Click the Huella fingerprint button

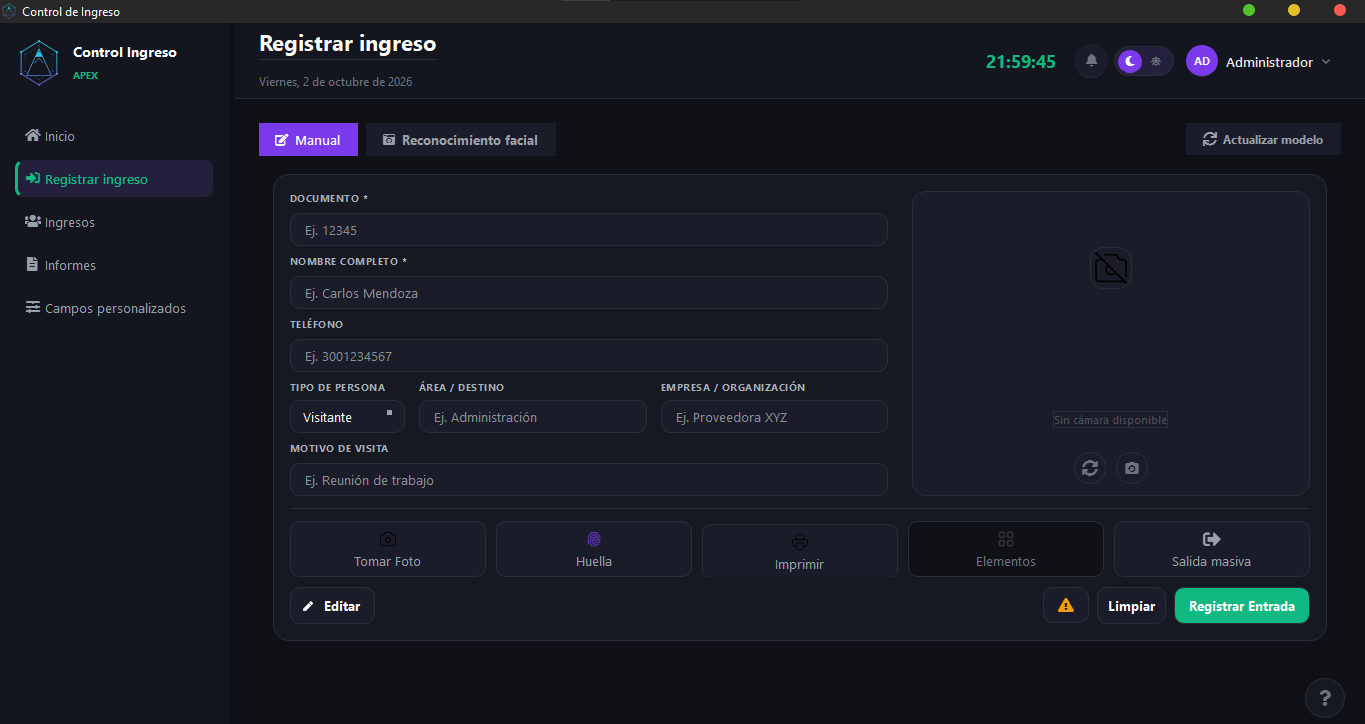click(594, 549)
